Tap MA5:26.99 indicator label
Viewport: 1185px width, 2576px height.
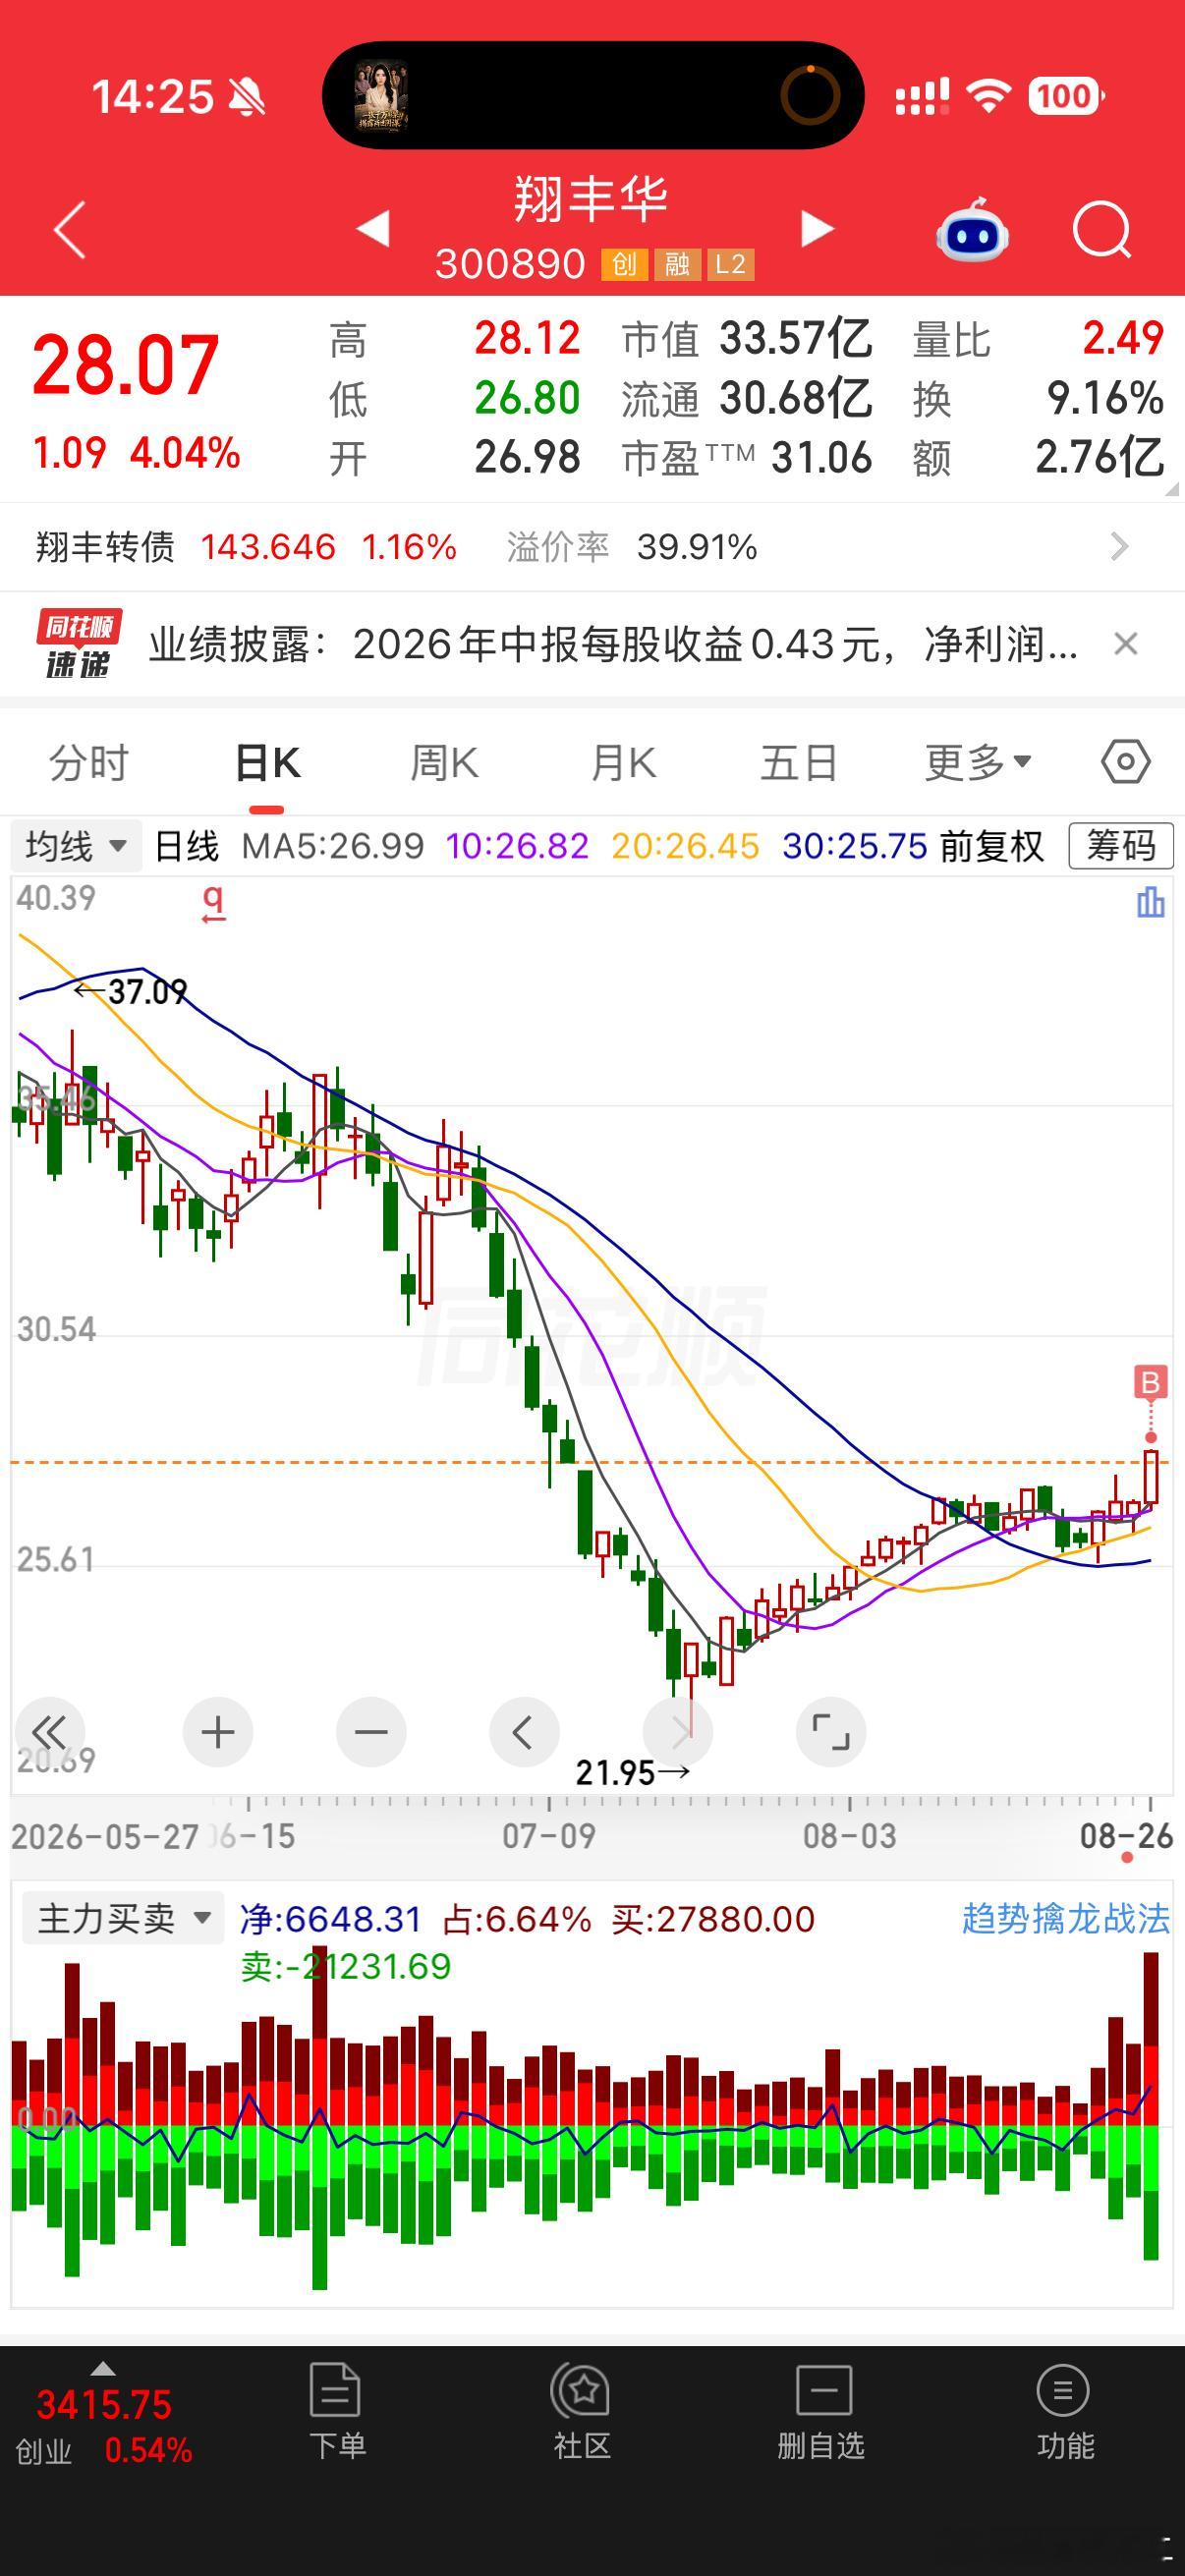click(x=333, y=846)
